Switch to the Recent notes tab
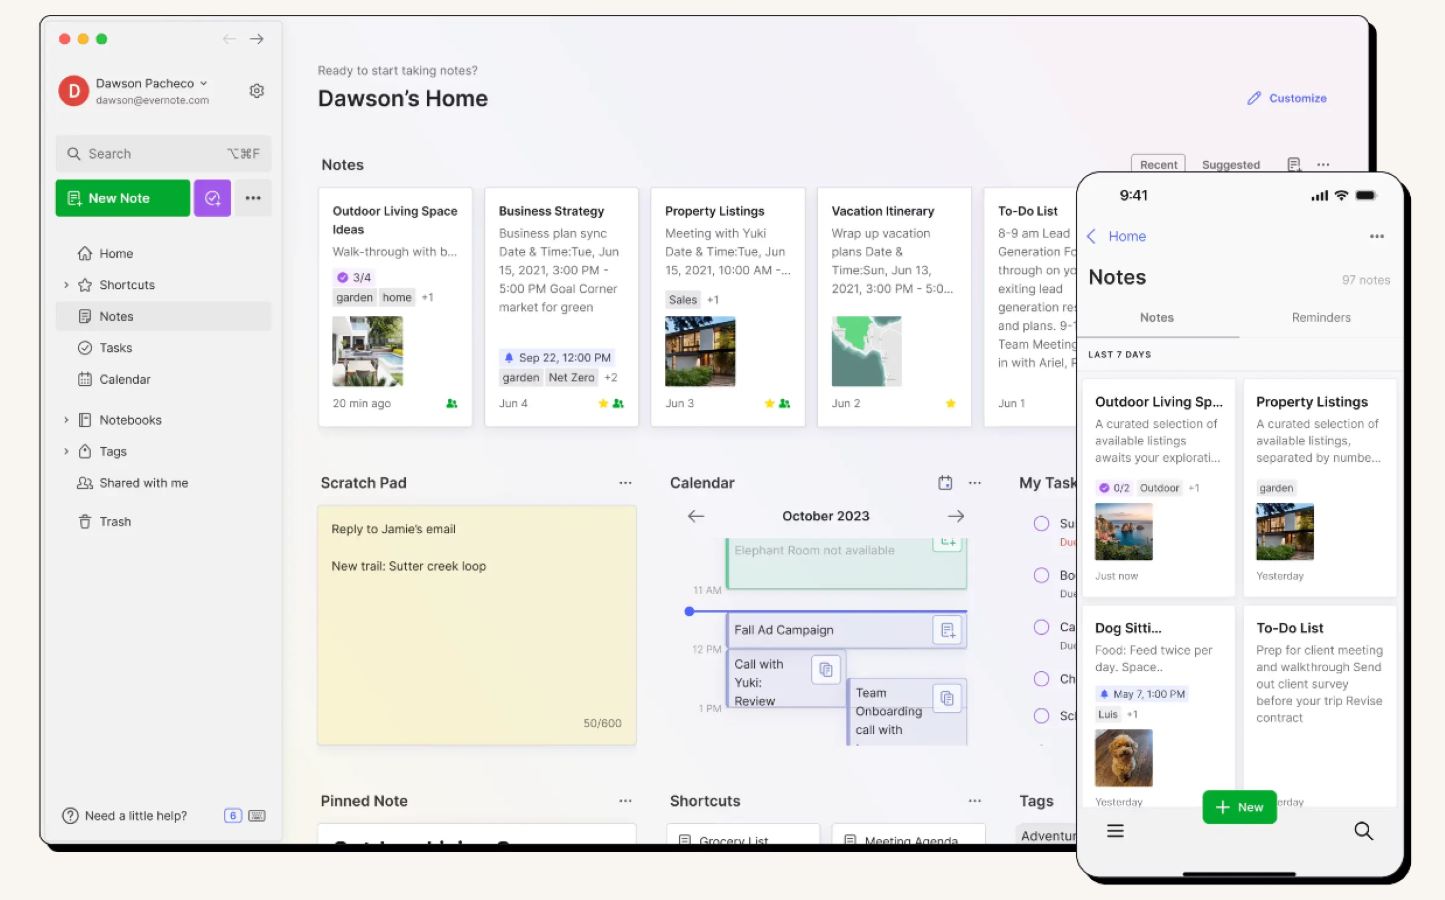The width and height of the screenshot is (1445, 900). pos(1158,165)
